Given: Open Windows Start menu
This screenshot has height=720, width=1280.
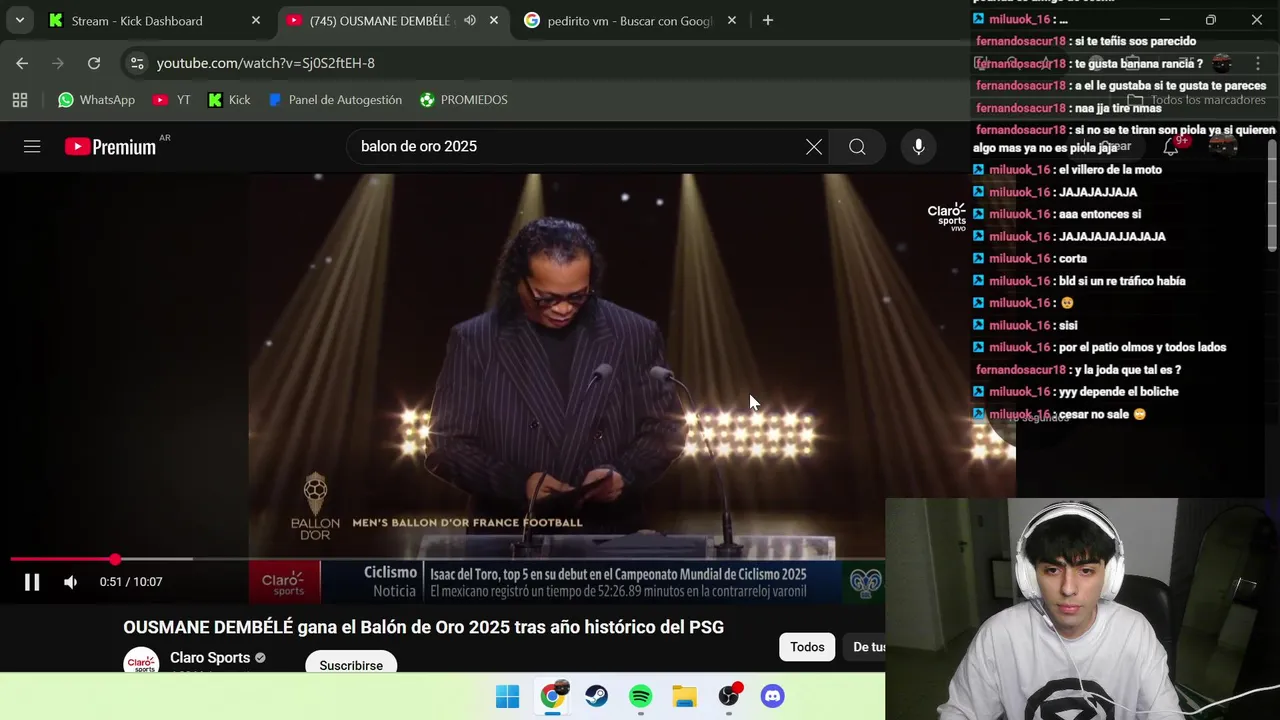Looking at the screenshot, I should (508, 696).
